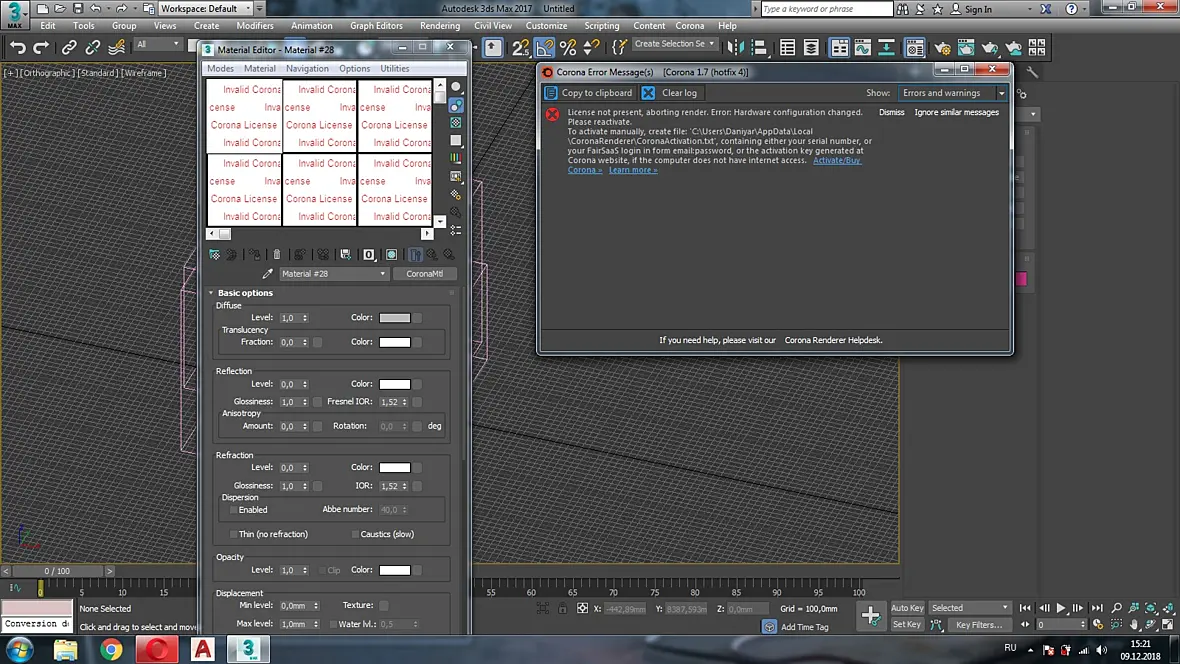
Task: Toggle Absolute transform type-in mode
Action: [582, 608]
